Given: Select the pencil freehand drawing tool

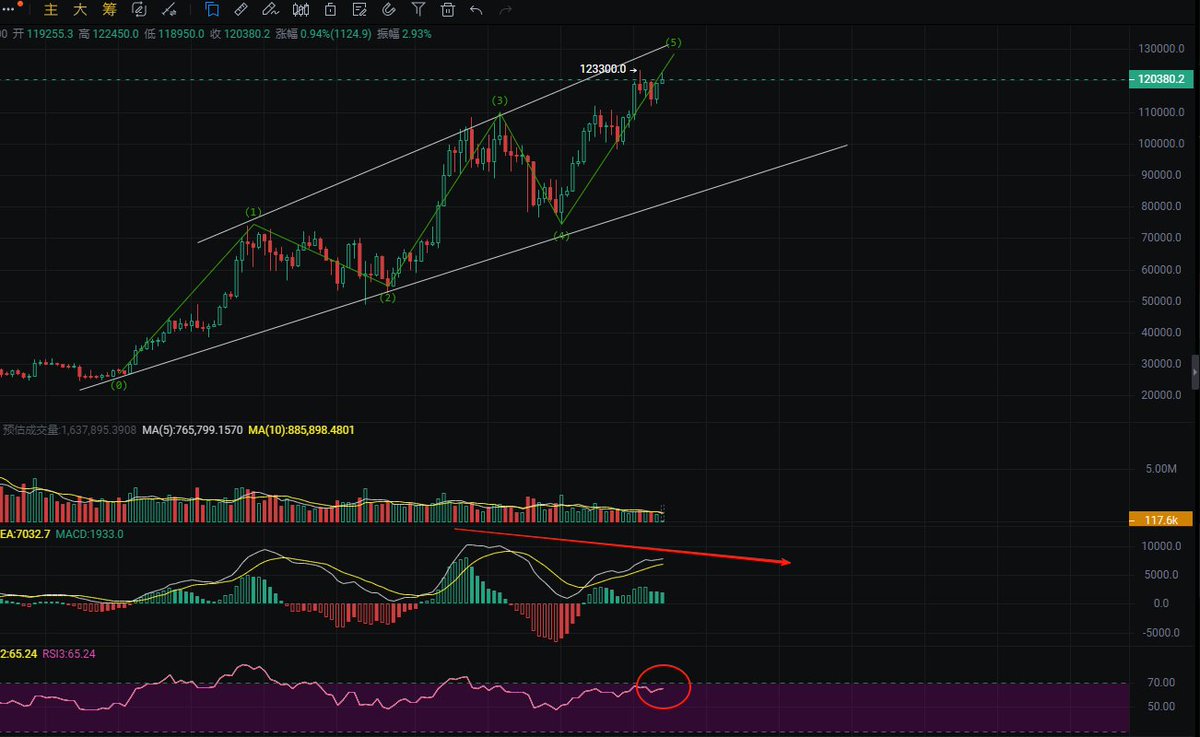Looking at the screenshot, I should pos(270,10).
